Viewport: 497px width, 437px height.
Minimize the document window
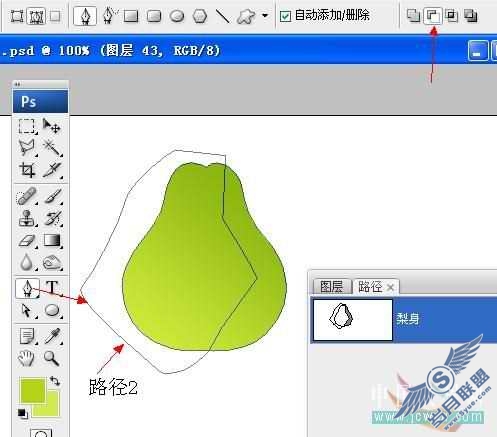477,51
